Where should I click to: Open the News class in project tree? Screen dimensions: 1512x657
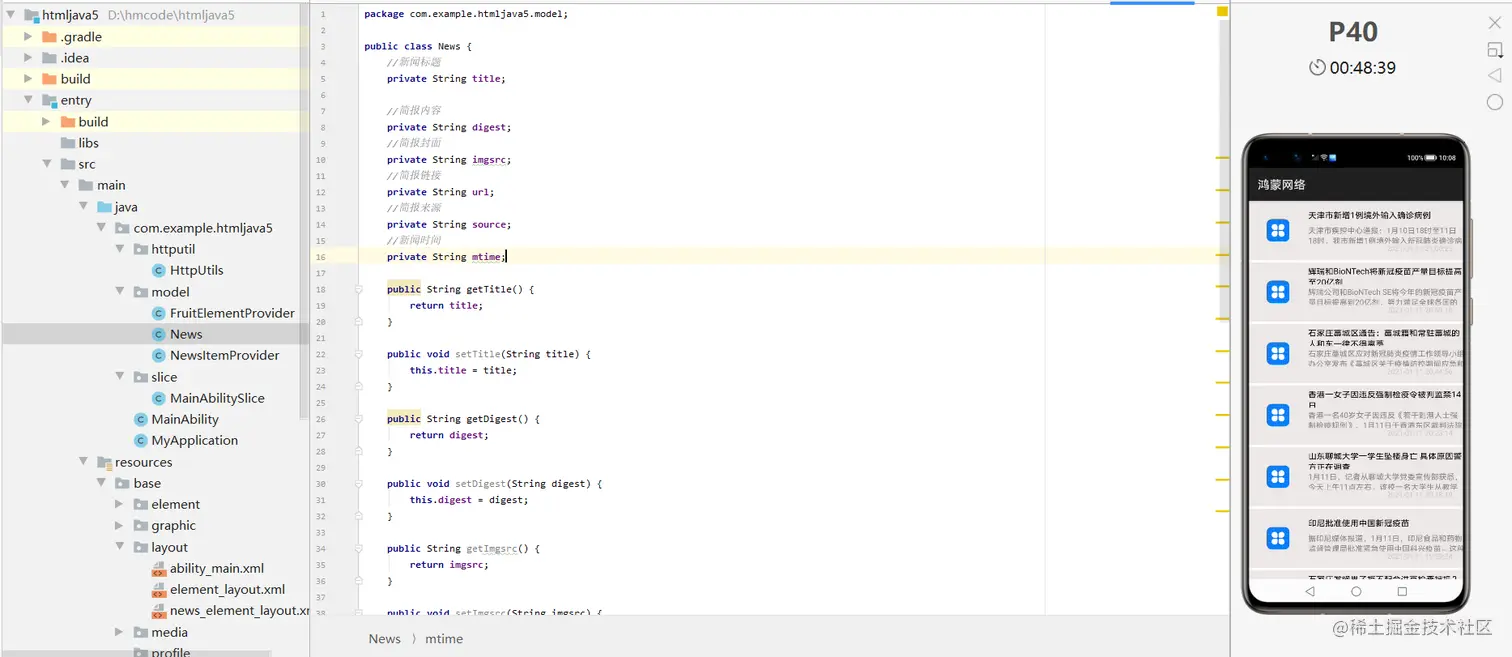186,334
